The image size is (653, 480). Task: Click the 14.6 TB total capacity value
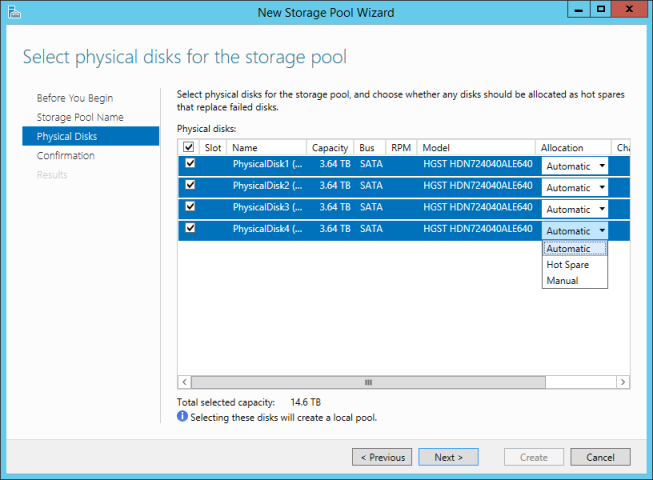click(306, 402)
